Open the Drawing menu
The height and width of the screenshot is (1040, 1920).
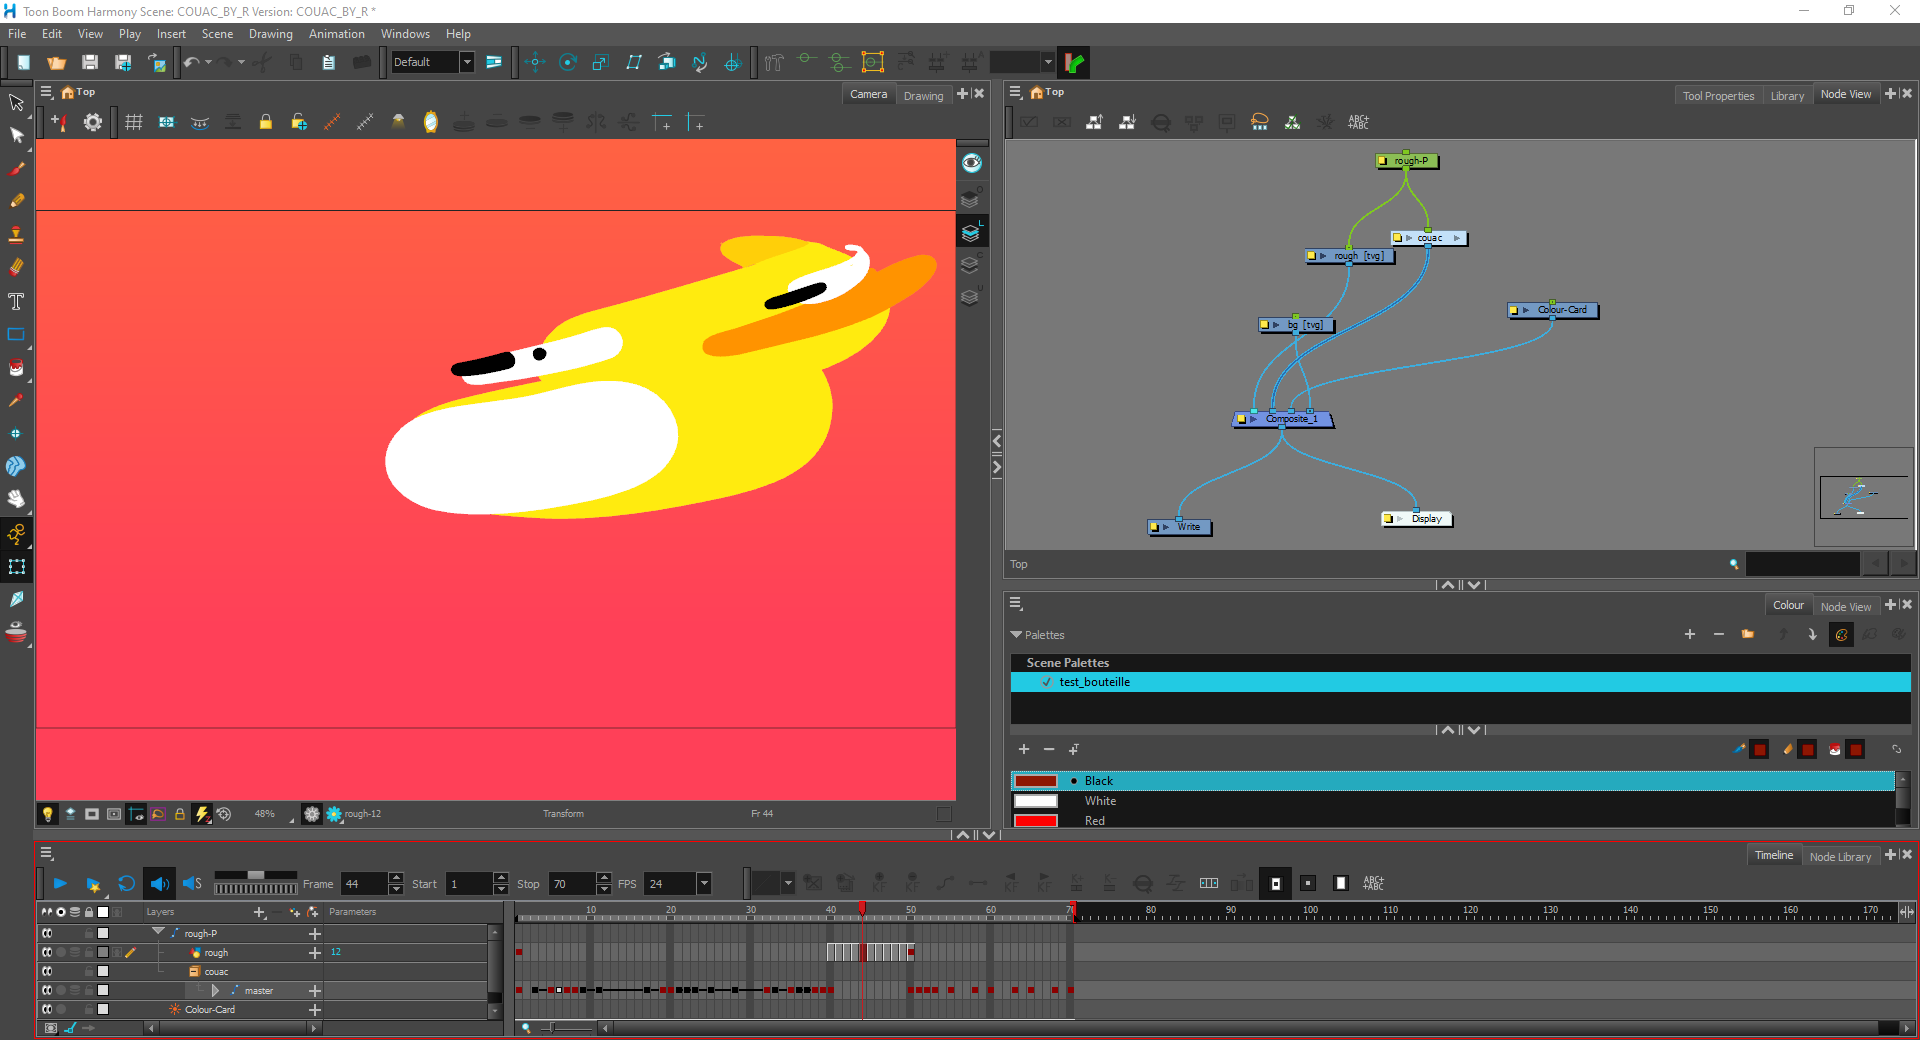click(x=271, y=34)
